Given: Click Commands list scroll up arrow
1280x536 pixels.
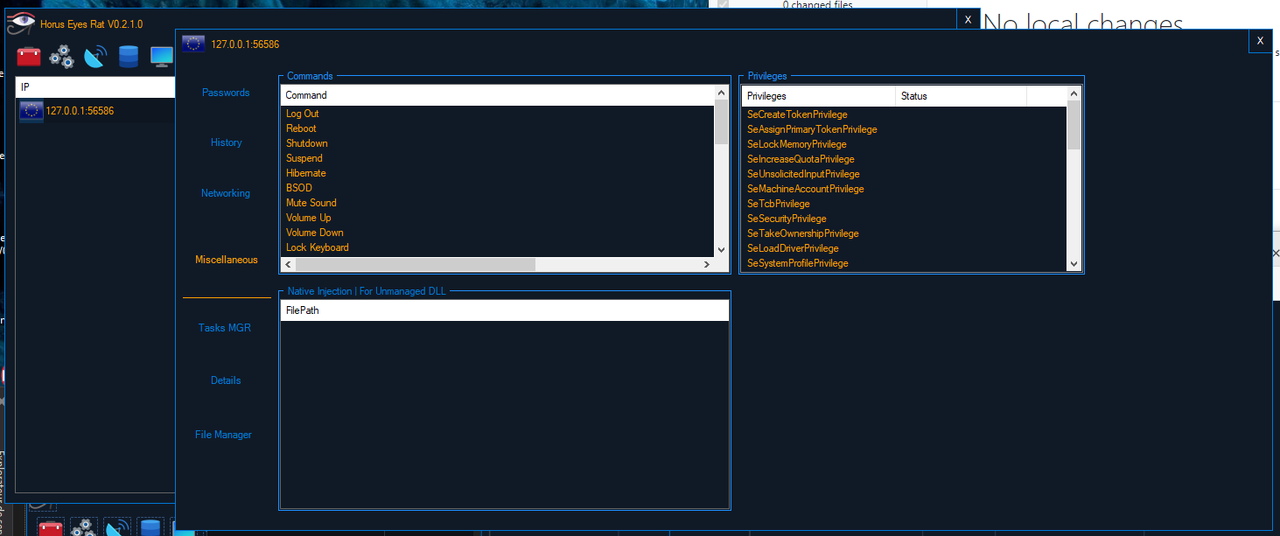Looking at the screenshot, I should (x=721, y=93).
